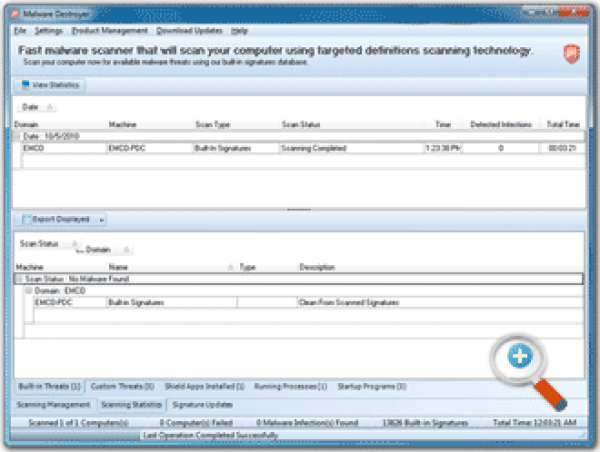
Task: Open the Product Management menu
Action: click(110, 31)
